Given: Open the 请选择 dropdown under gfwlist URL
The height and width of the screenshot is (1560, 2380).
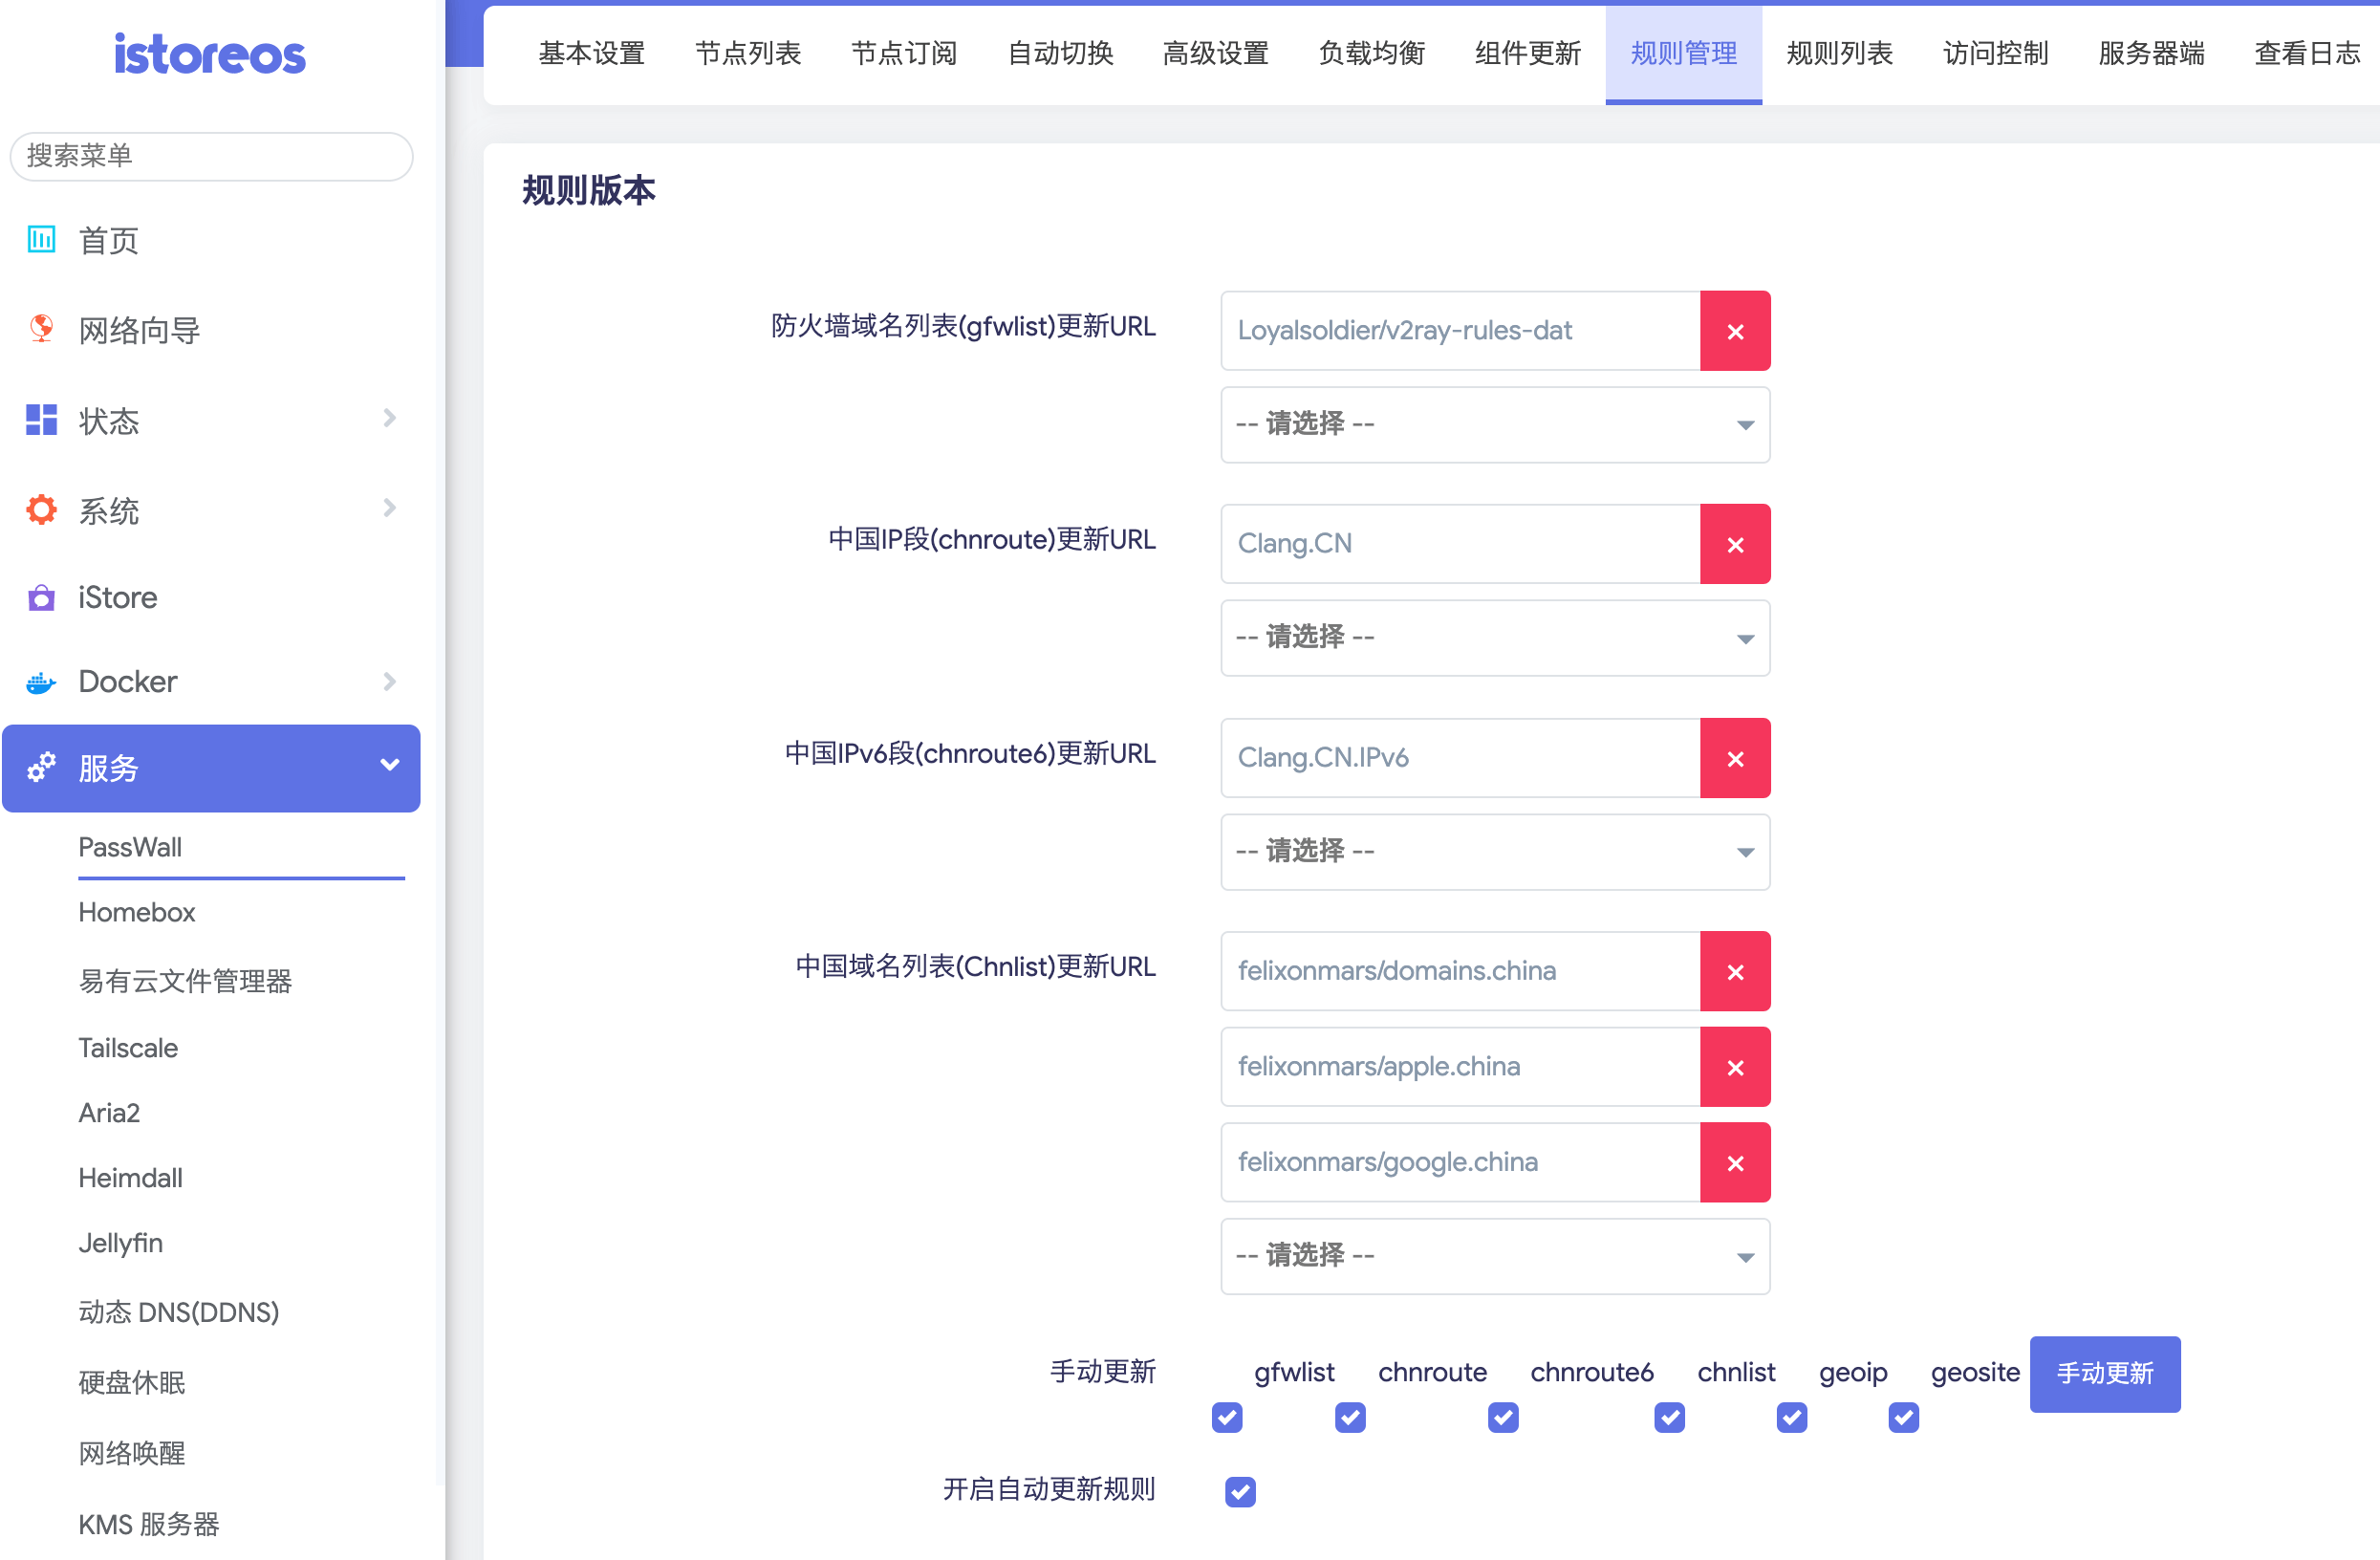Looking at the screenshot, I should (1494, 425).
